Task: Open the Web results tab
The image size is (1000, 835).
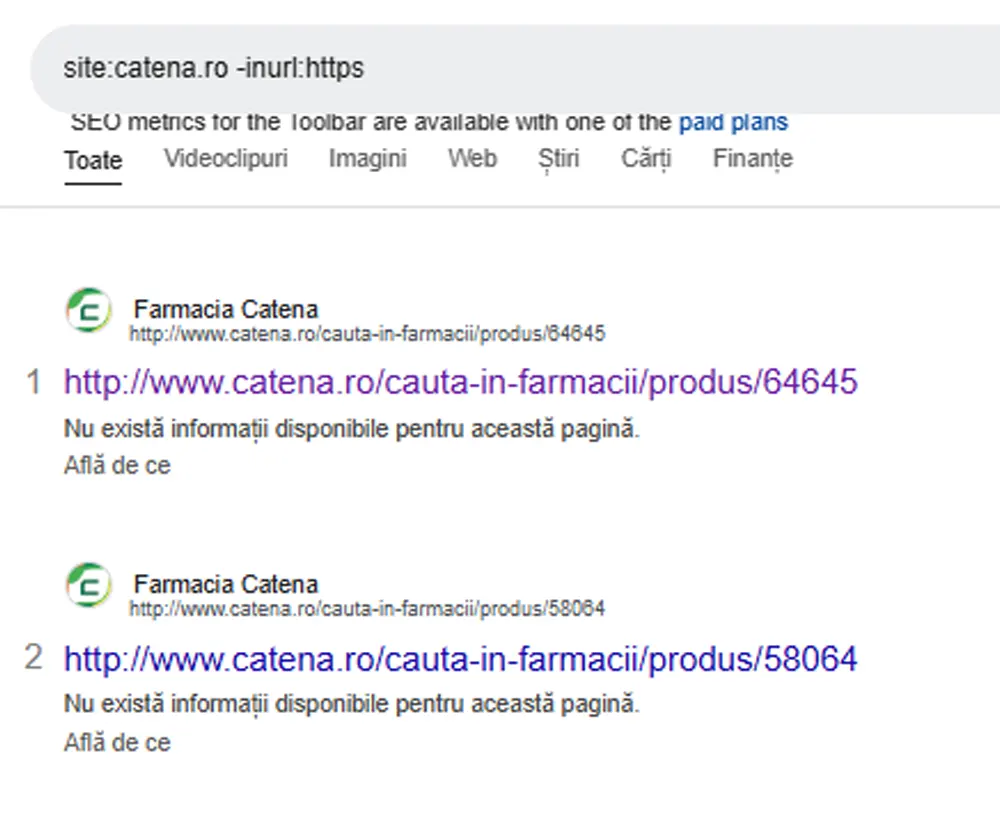Action: (472, 159)
